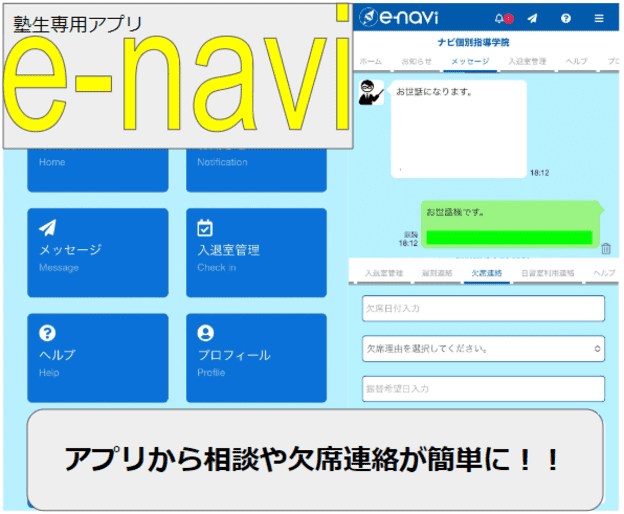Open help via the question mark header icon
This screenshot has height=514, width=624.
(x=566, y=18)
